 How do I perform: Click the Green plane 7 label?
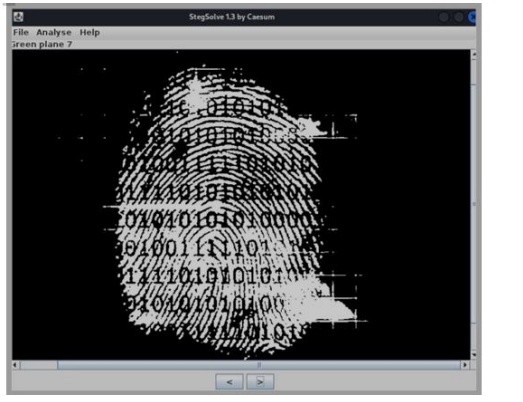(42, 44)
